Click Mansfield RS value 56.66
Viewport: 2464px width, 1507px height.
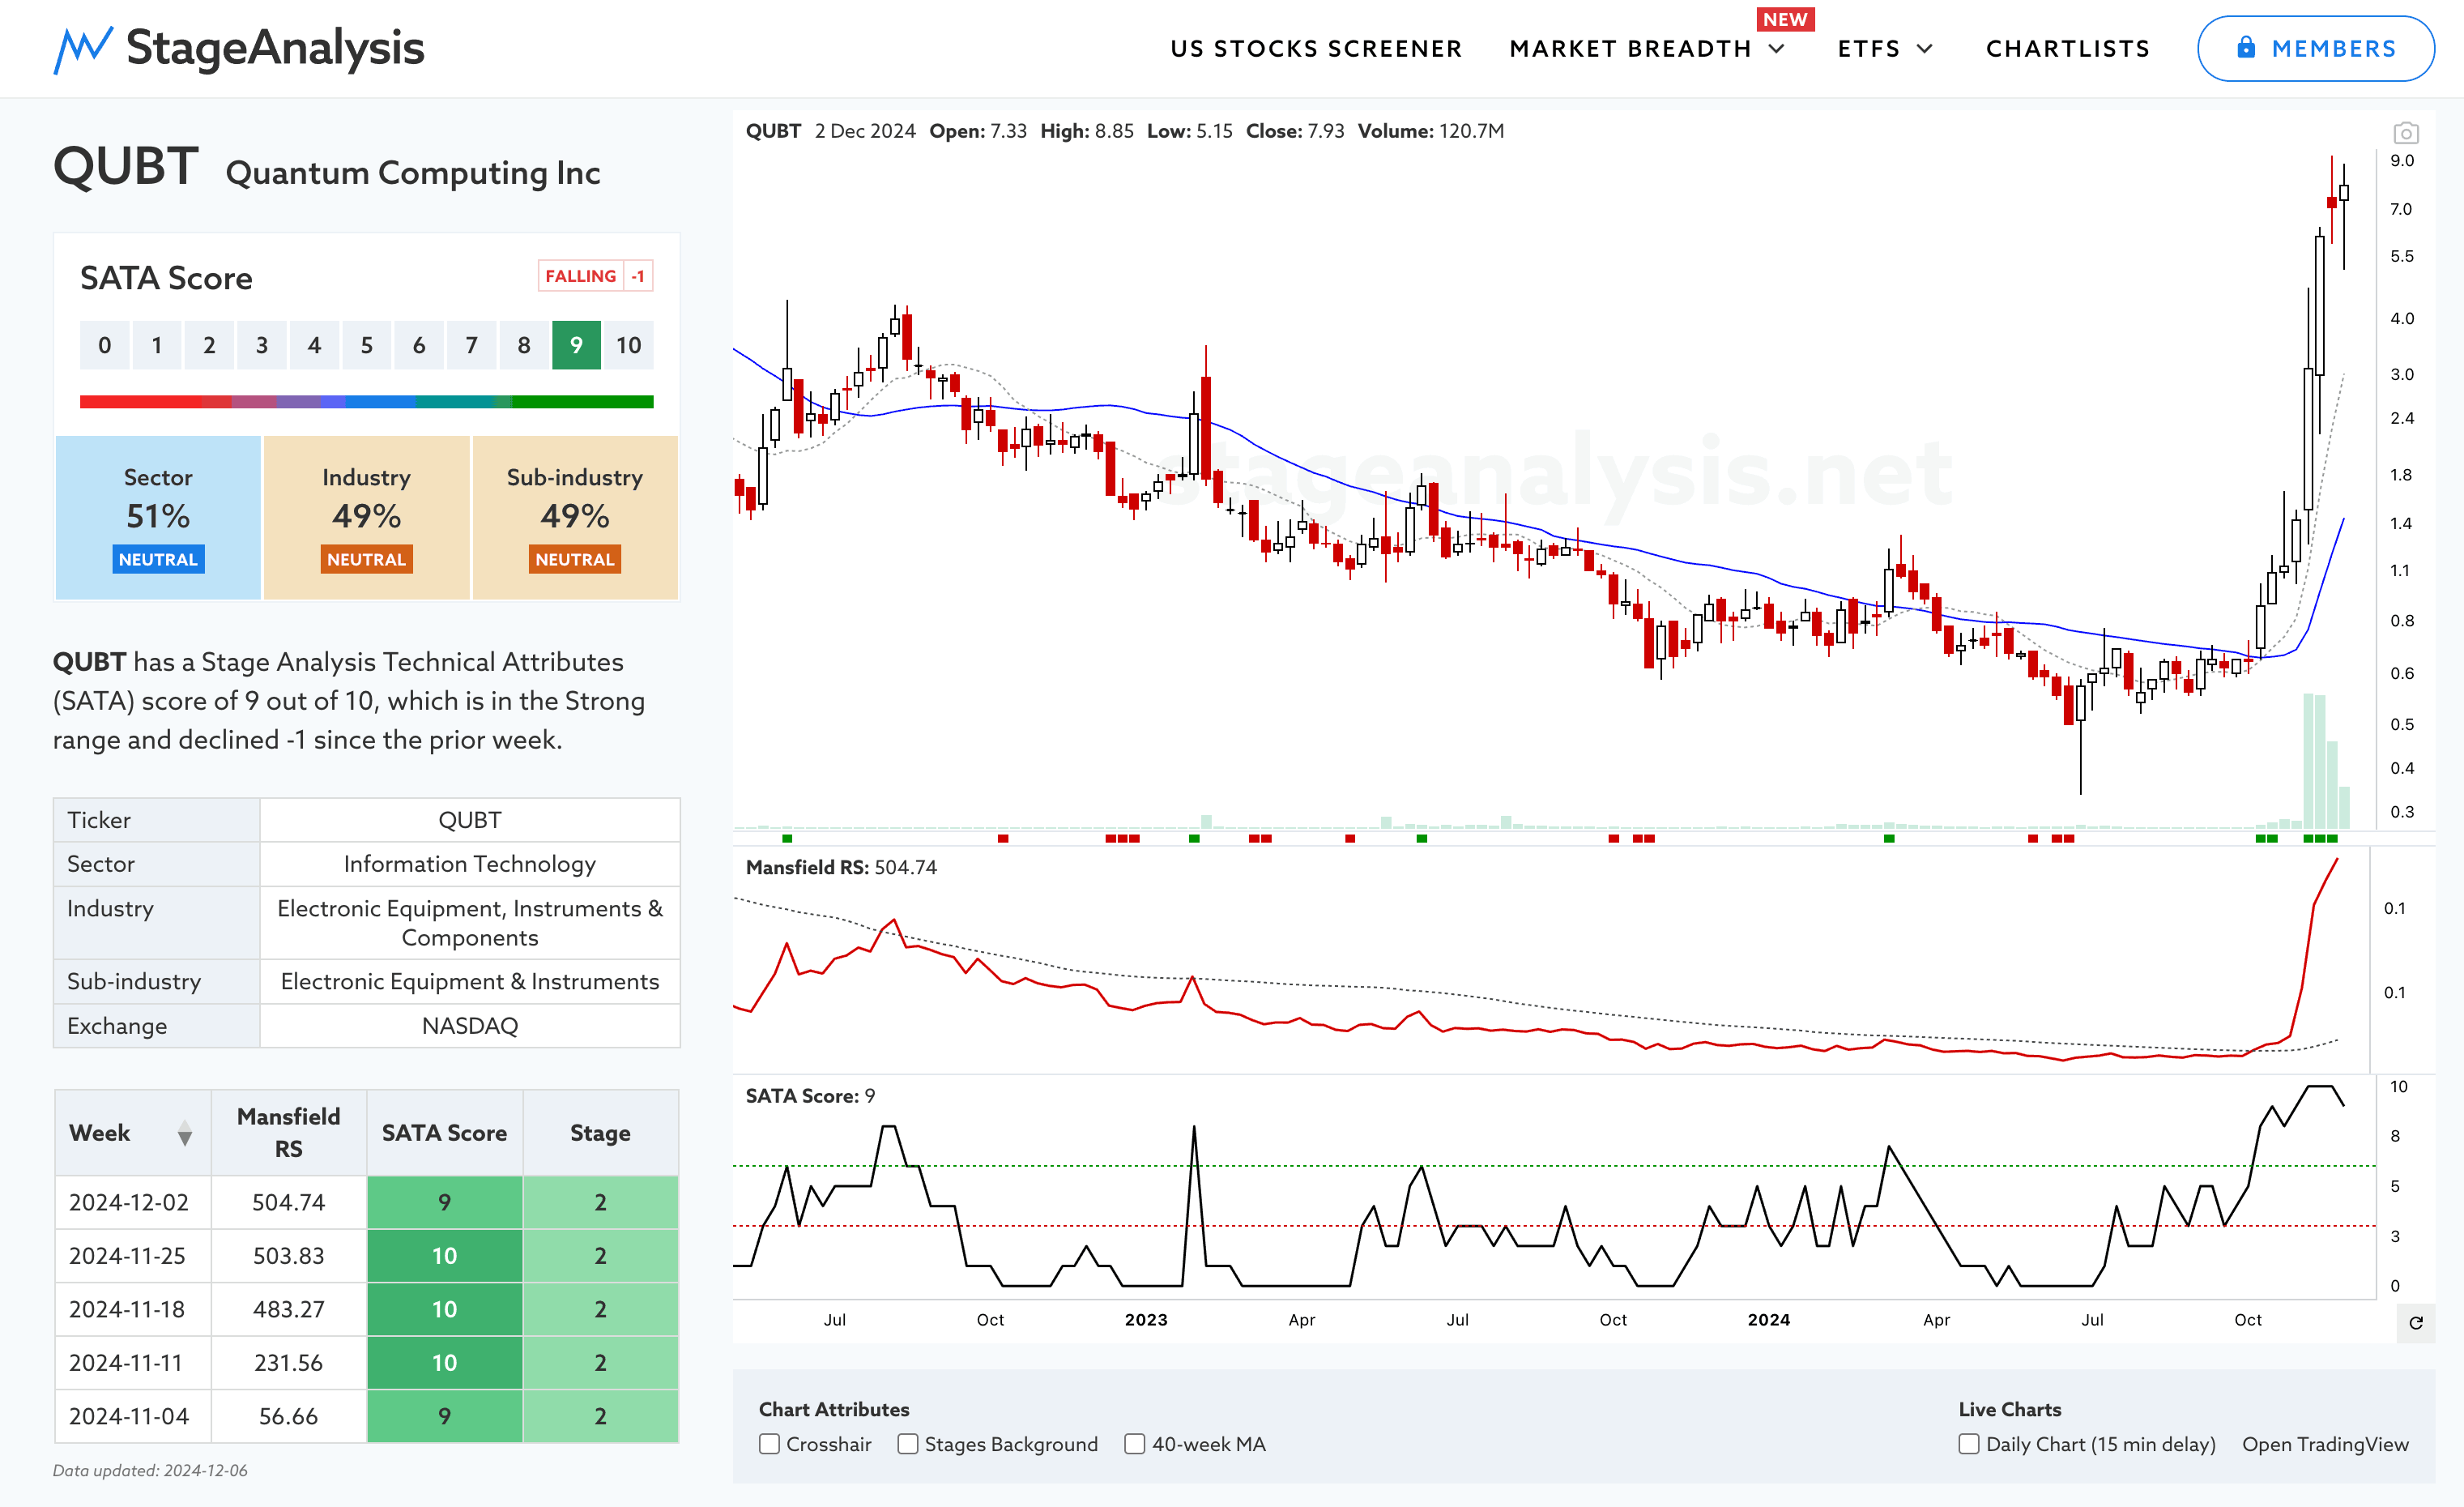[x=288, y=1416]
